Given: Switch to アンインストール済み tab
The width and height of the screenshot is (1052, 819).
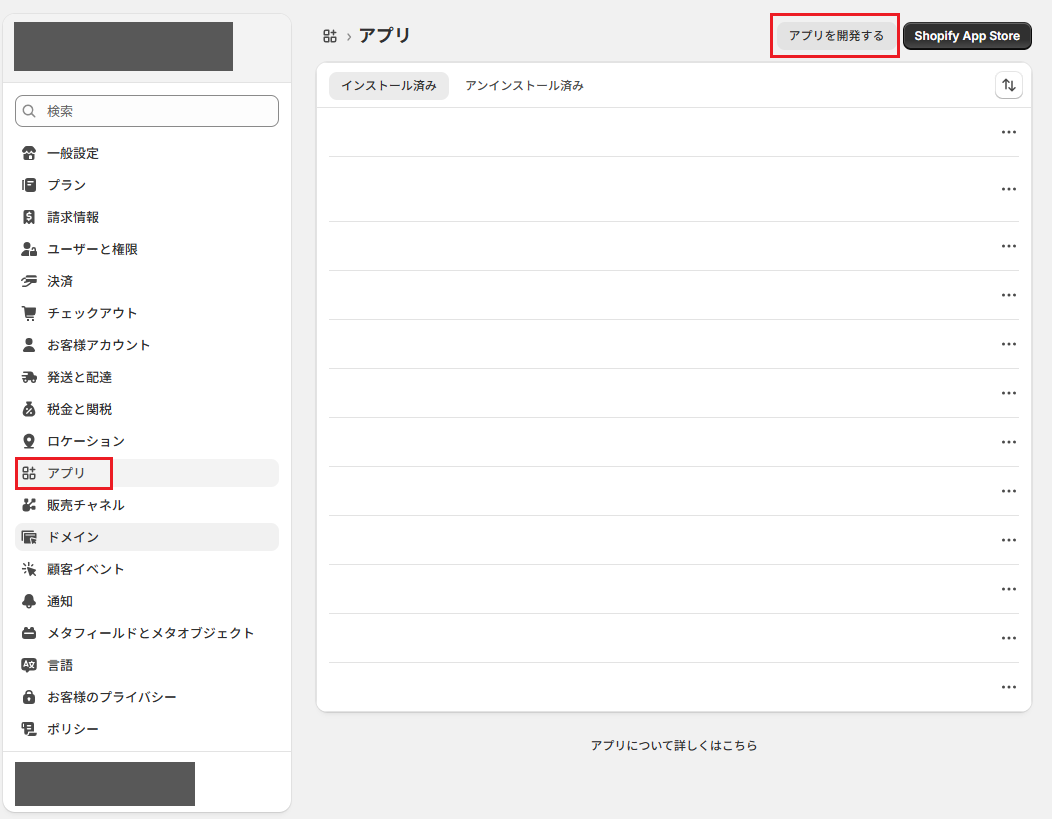Looking at the screenshot, I should coord(524,86).
